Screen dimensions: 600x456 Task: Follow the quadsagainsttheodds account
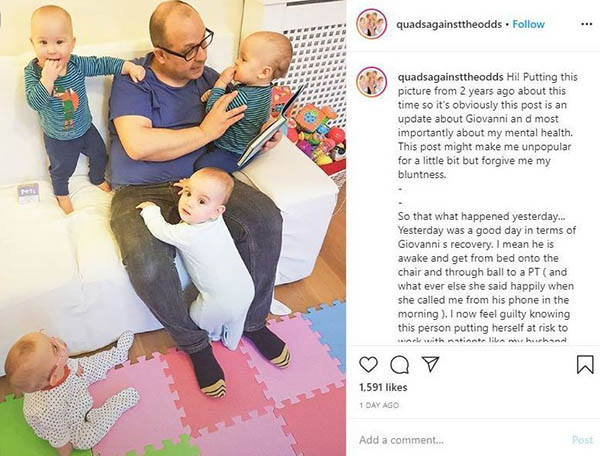(x=528, y=24)
